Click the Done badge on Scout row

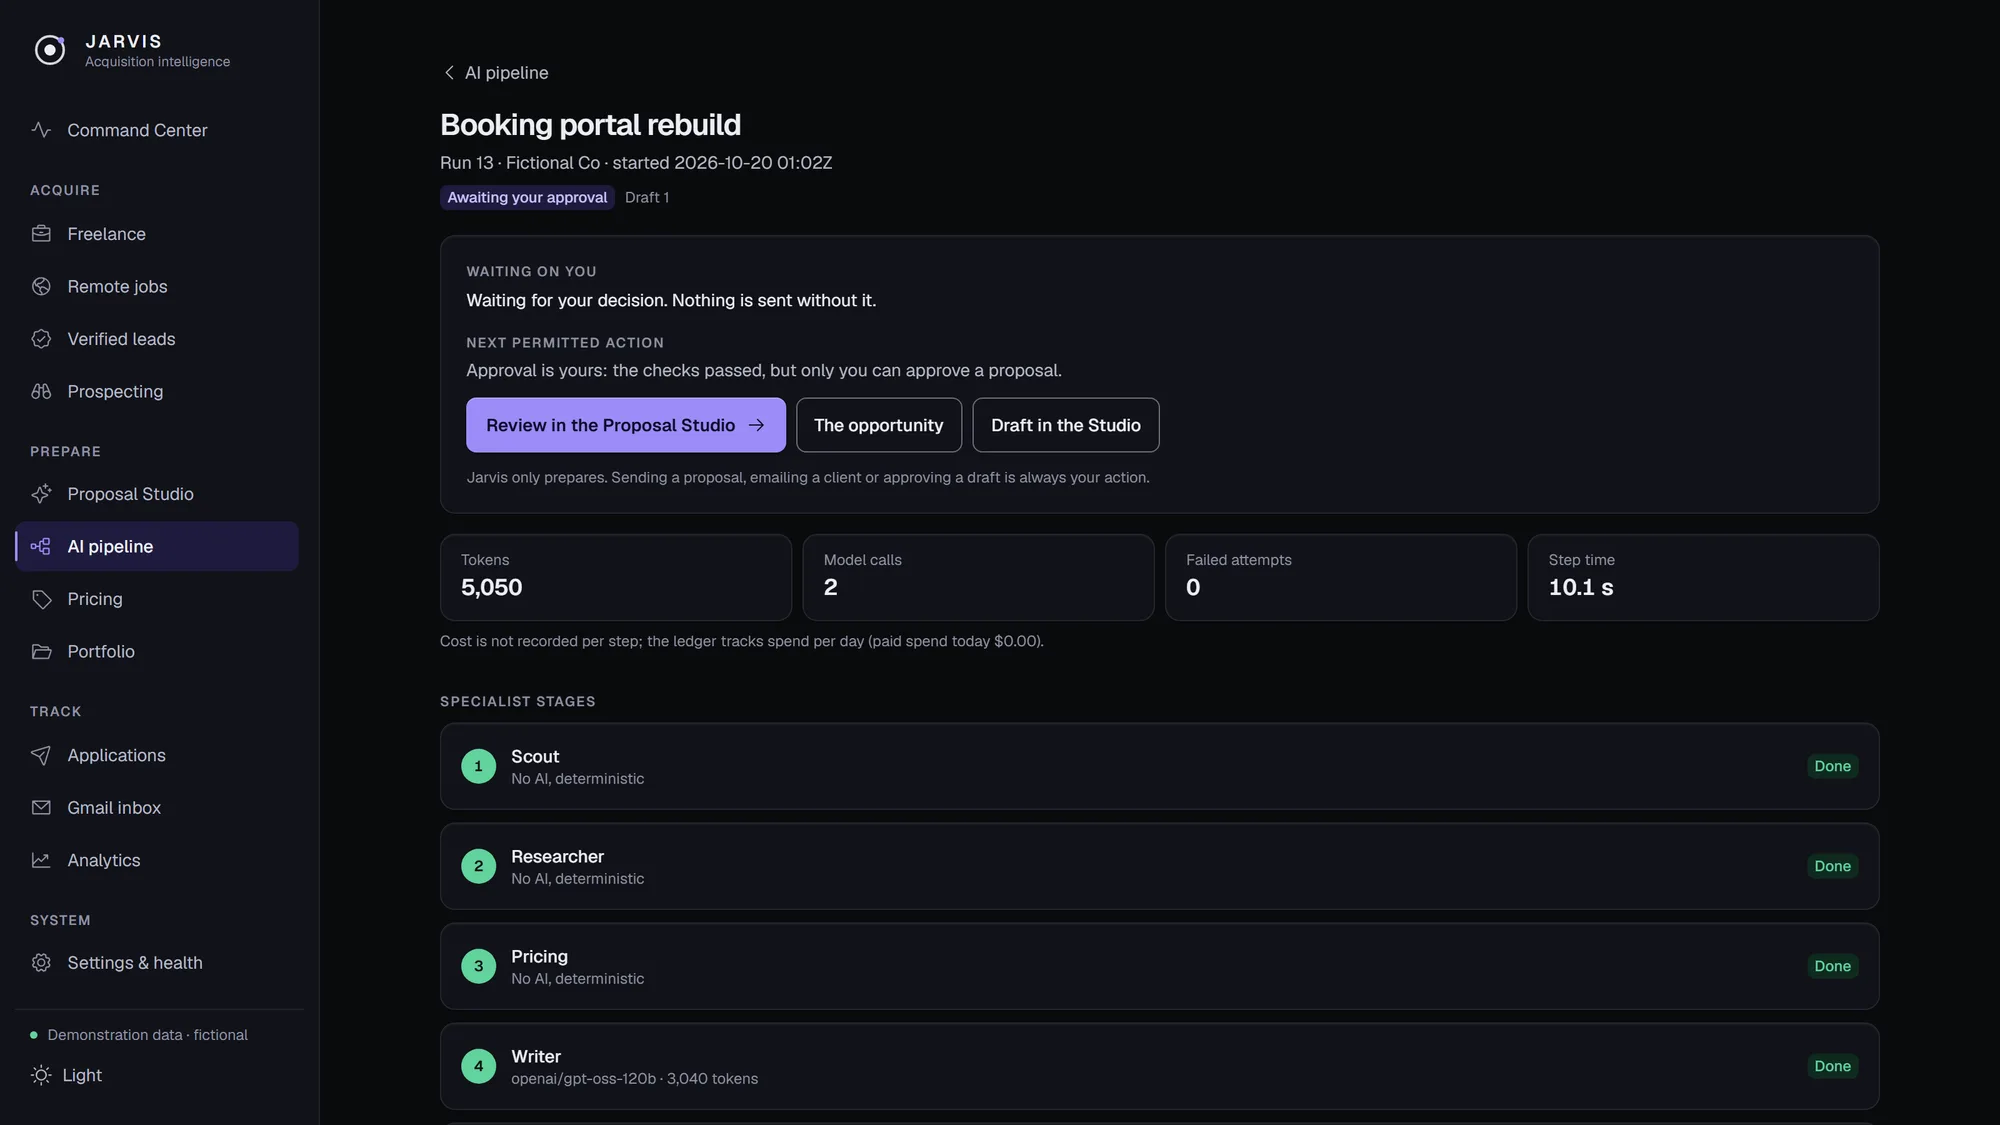(x=1832, y=766)
